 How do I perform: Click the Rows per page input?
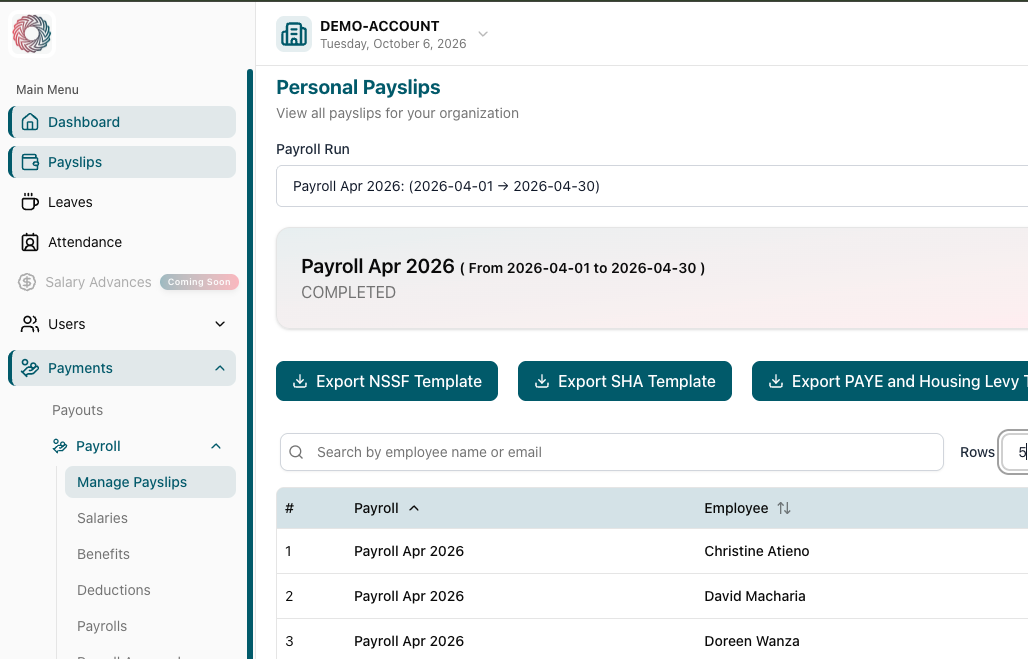click(1015, 452)
